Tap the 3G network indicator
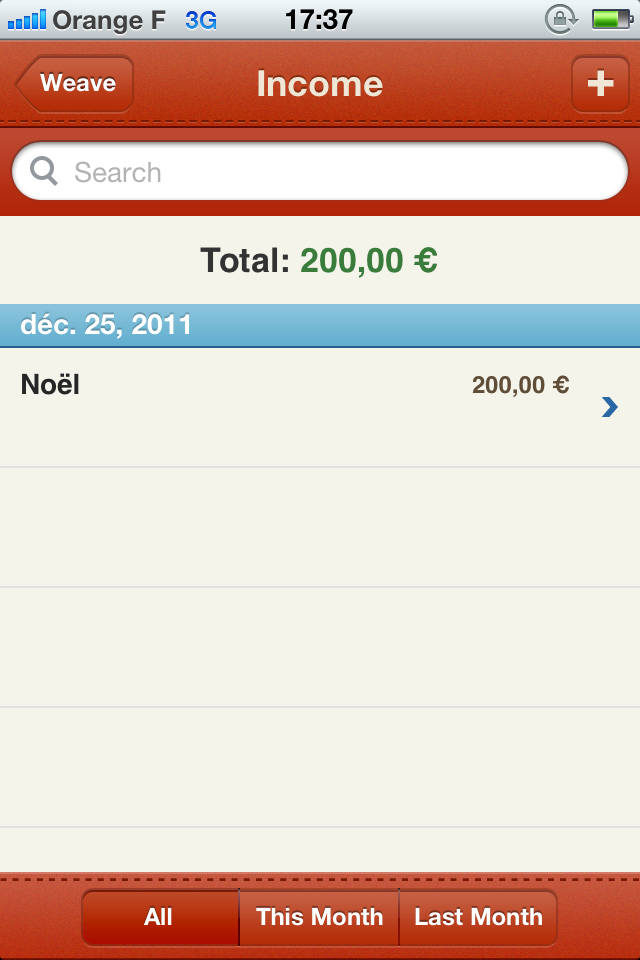 [200, 19]
